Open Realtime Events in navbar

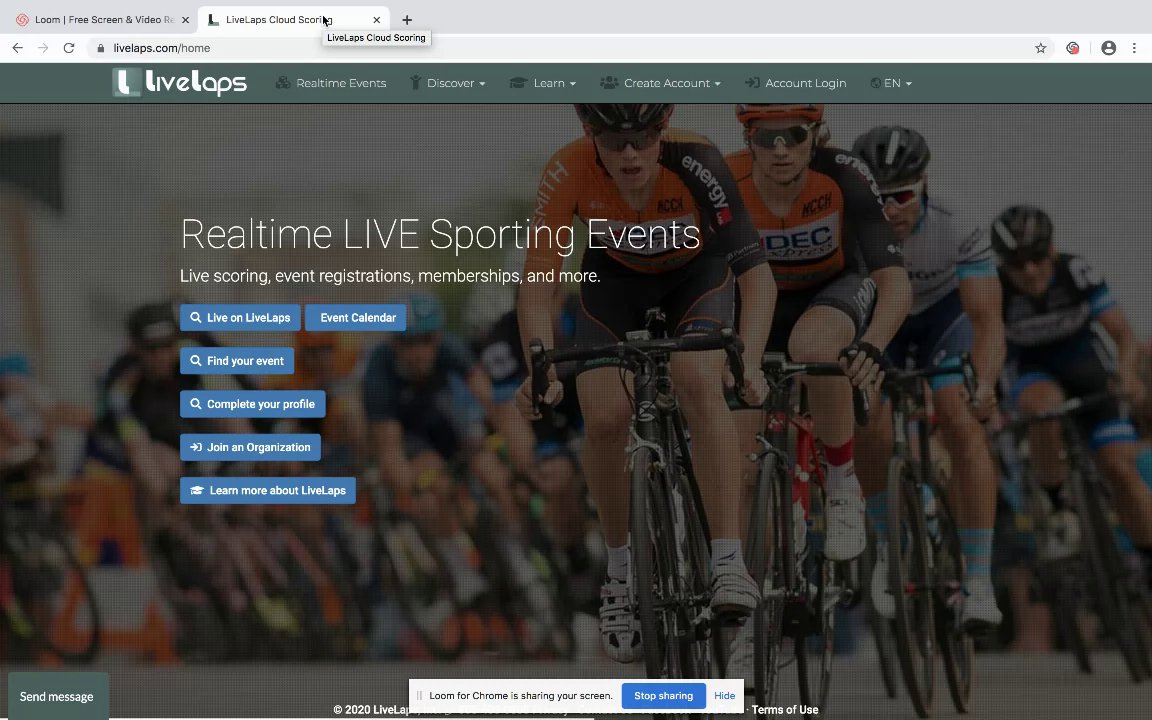(x=331, y=83)
